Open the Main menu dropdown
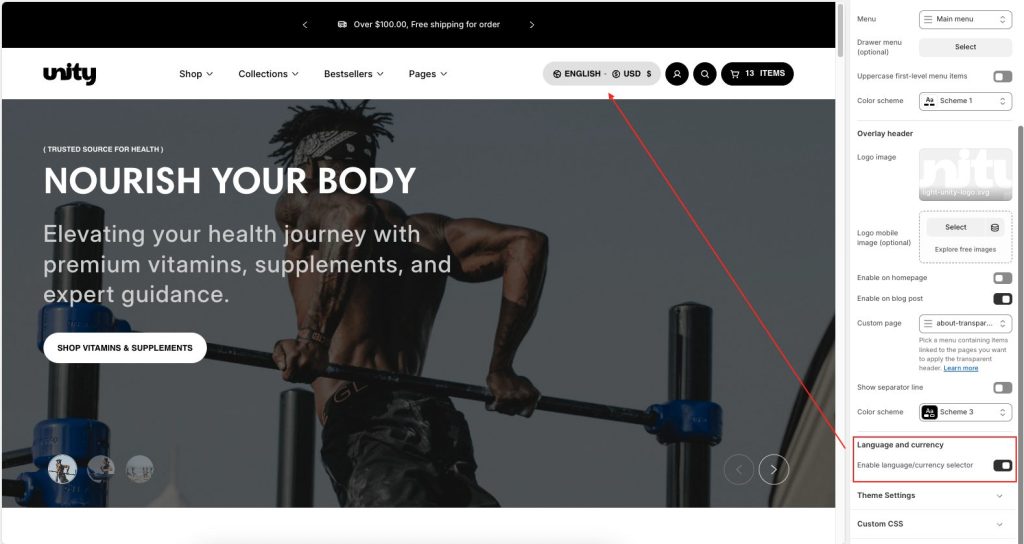The width and height of the screenshot is (1024, 544). coord(965,20)
